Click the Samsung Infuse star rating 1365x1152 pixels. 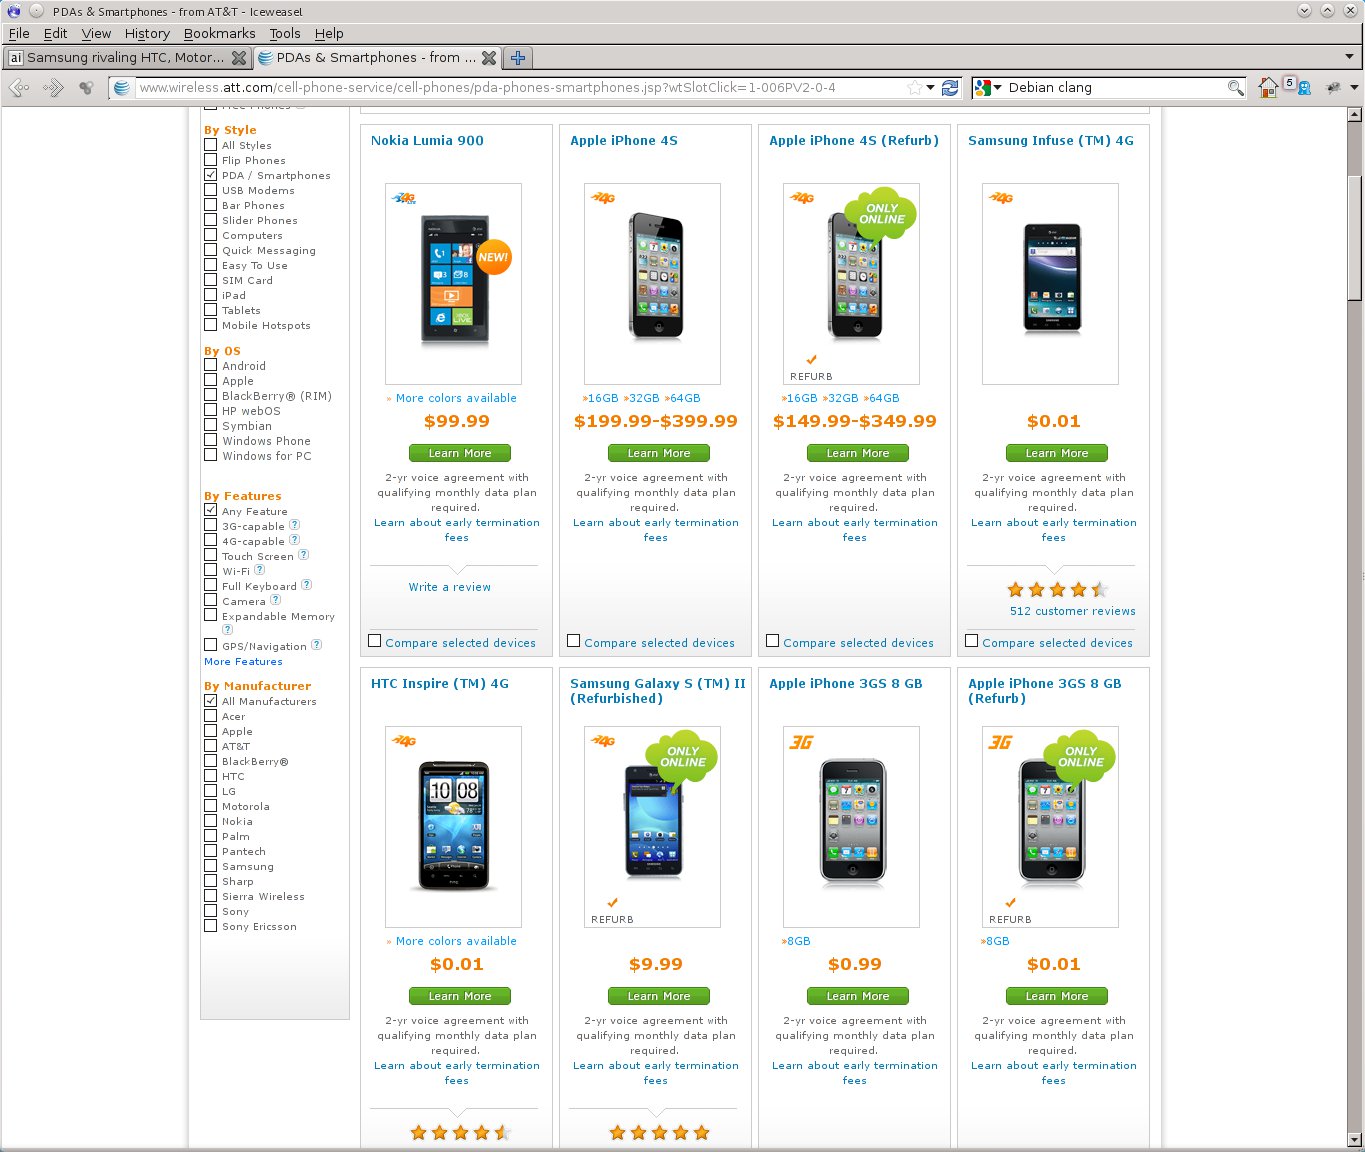click(x=1058, y=590)
